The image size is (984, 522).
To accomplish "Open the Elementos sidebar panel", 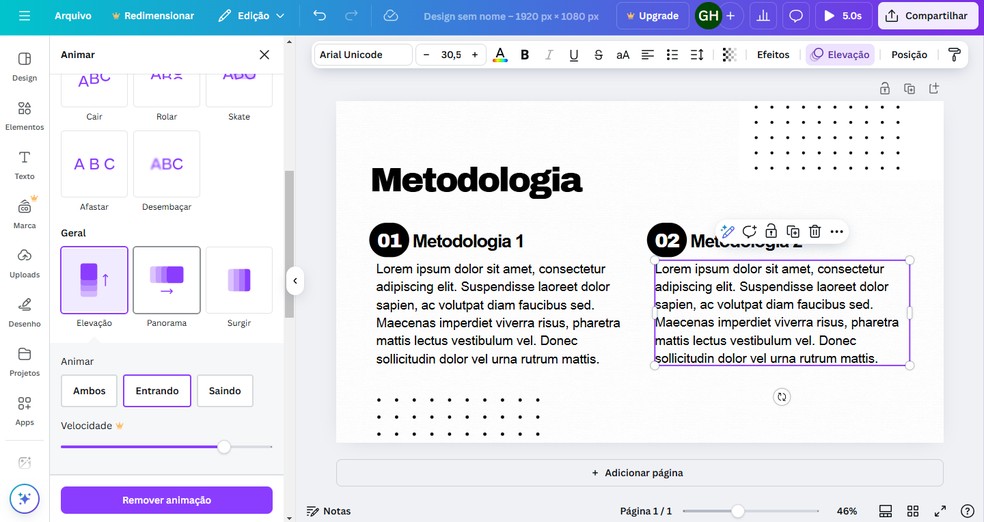I will click(x=24, y=116).
